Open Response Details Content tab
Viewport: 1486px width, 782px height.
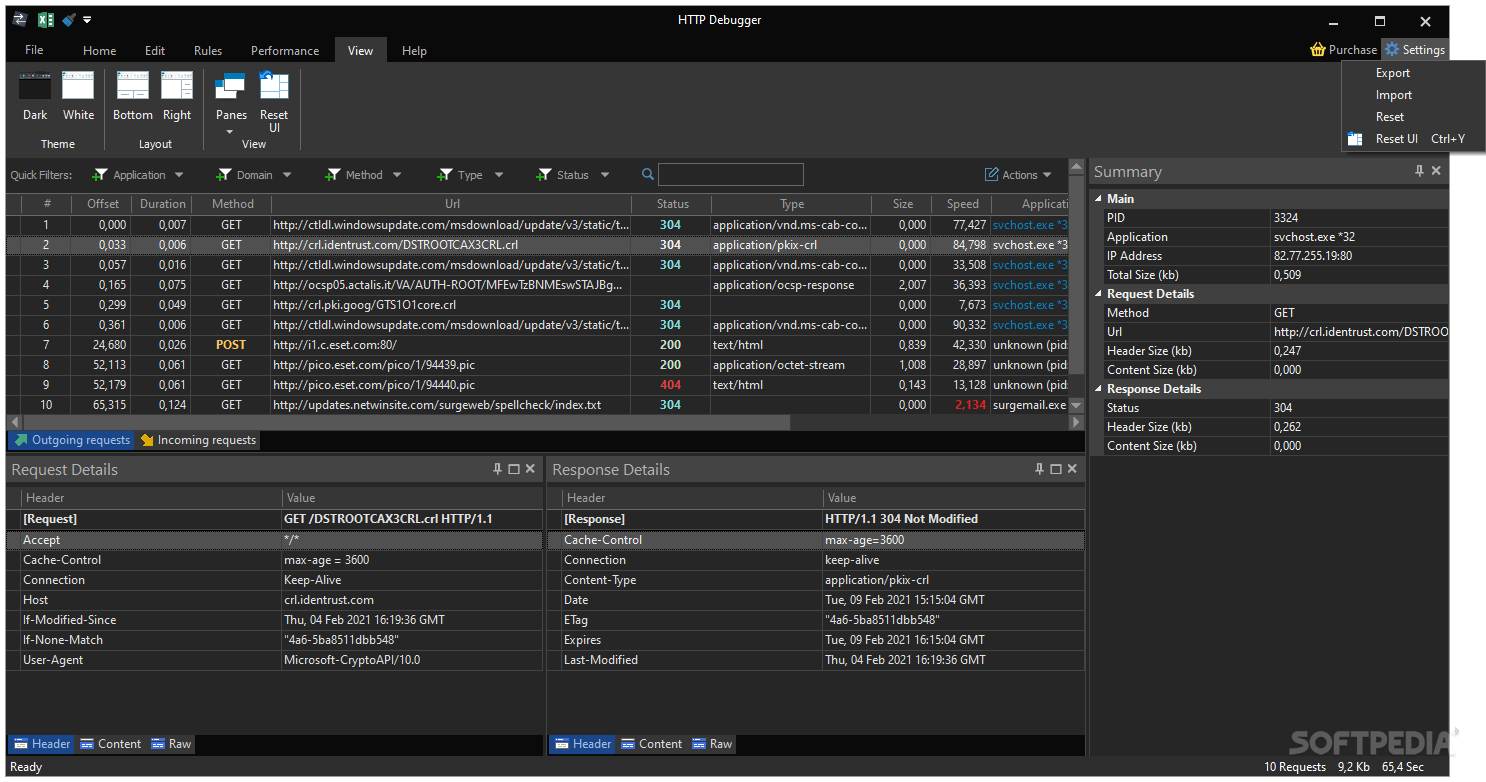pyautogui.click(x=652, y=744)
